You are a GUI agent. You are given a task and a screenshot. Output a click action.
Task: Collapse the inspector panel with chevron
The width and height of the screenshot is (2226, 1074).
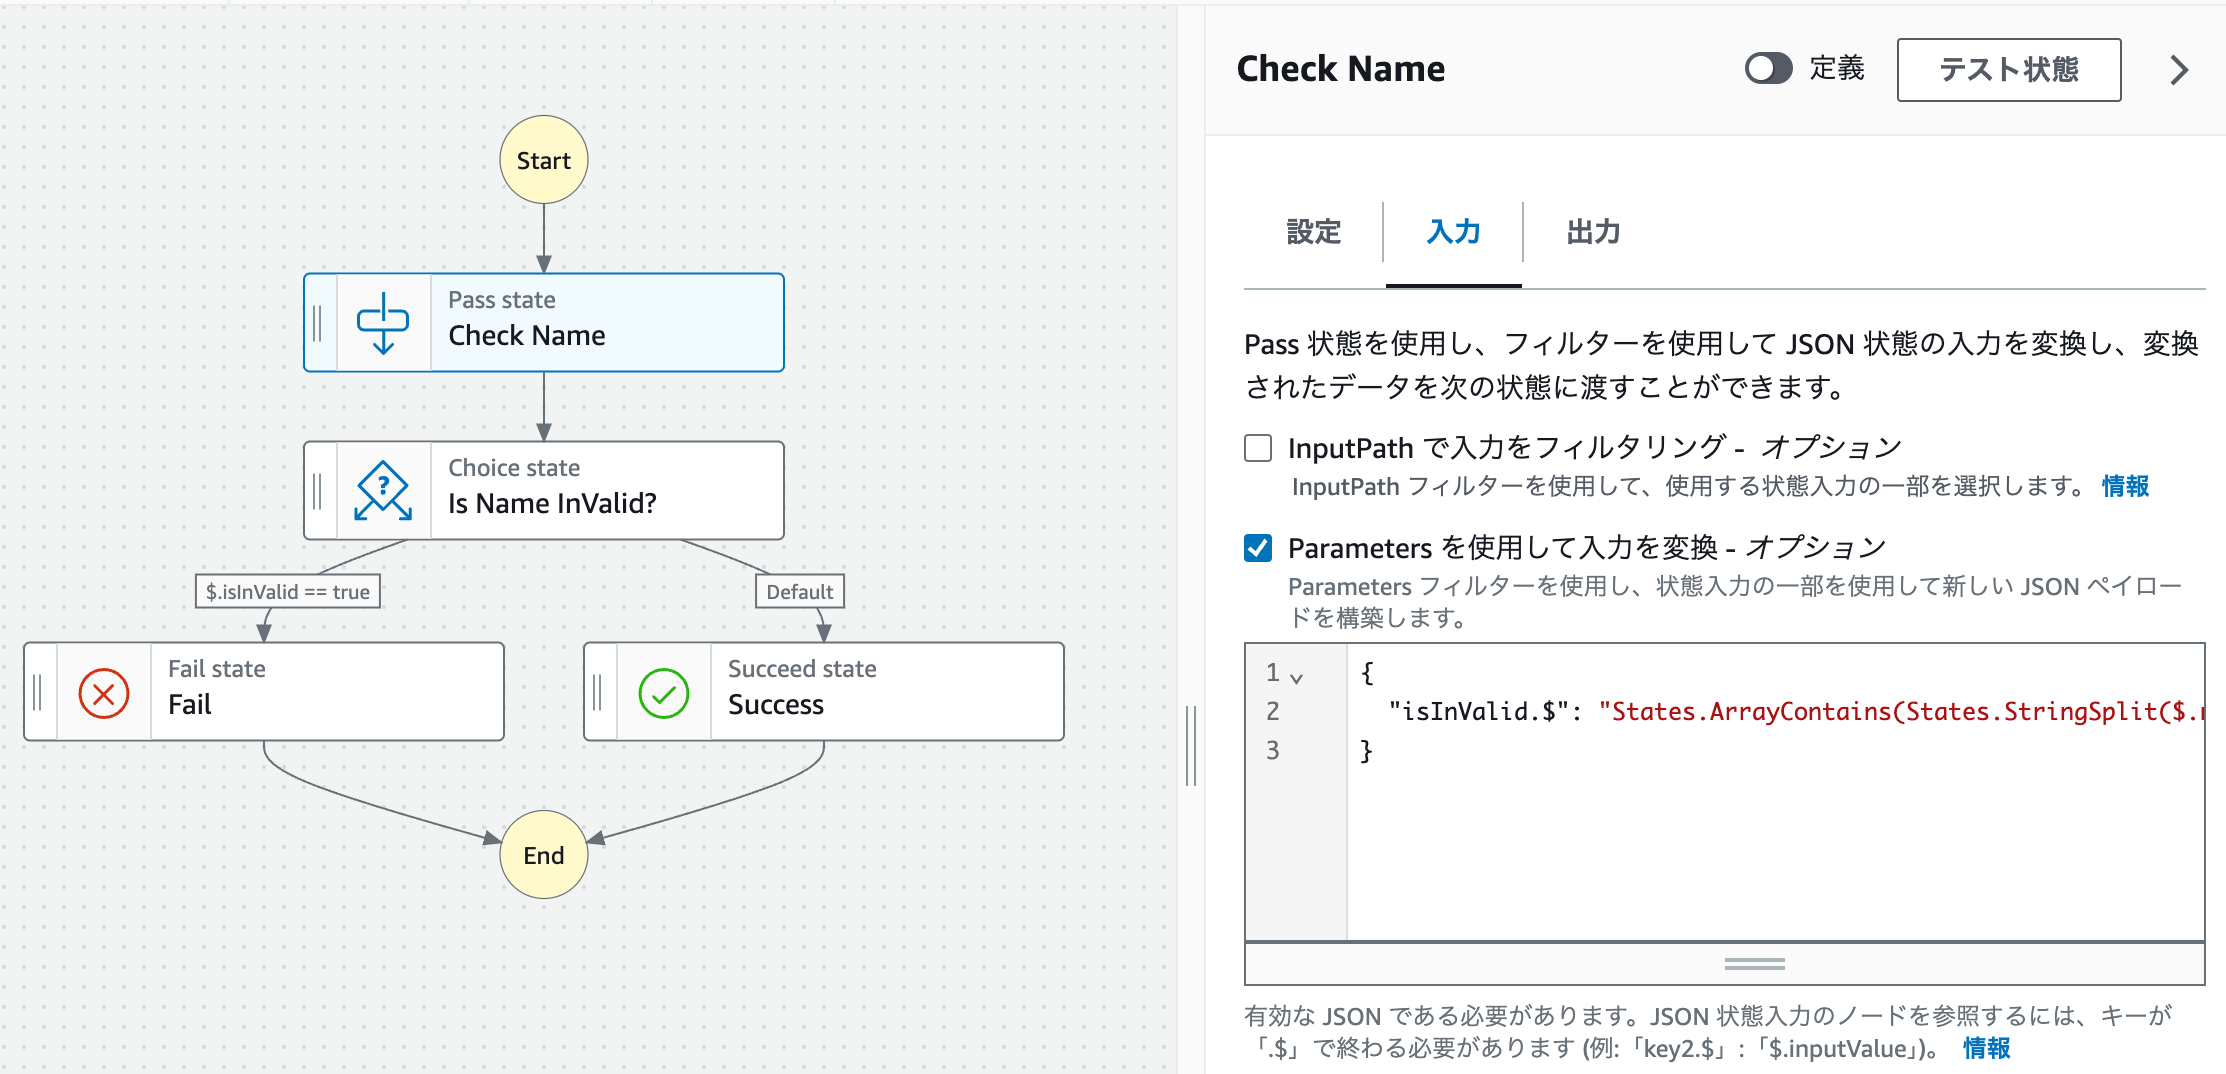pyautogui.click(x=2180, y=70)
